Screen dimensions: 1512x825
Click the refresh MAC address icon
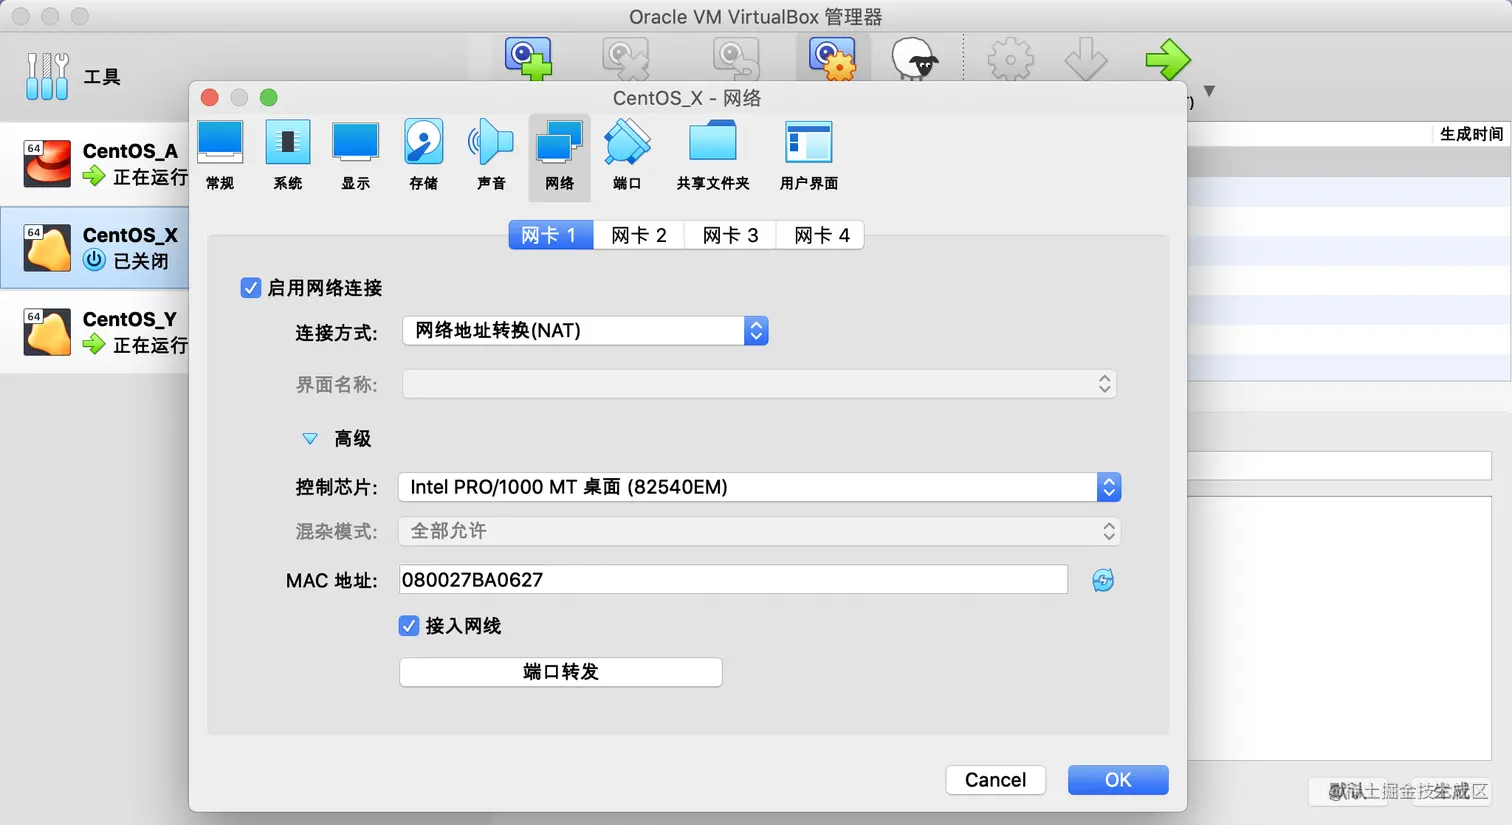[x=1103, y=580]
